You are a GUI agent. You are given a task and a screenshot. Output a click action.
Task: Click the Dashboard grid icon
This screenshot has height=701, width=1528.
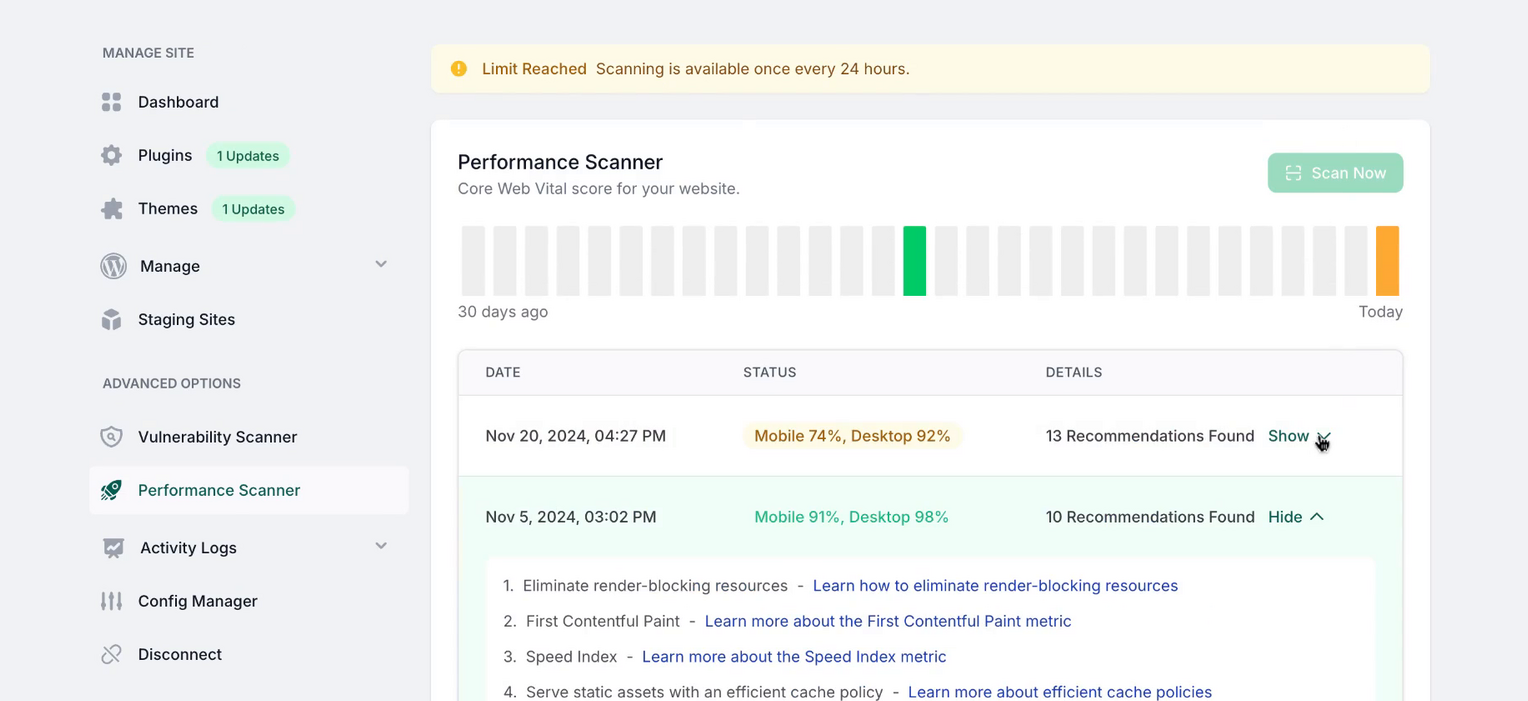click(x=111, y=102)
